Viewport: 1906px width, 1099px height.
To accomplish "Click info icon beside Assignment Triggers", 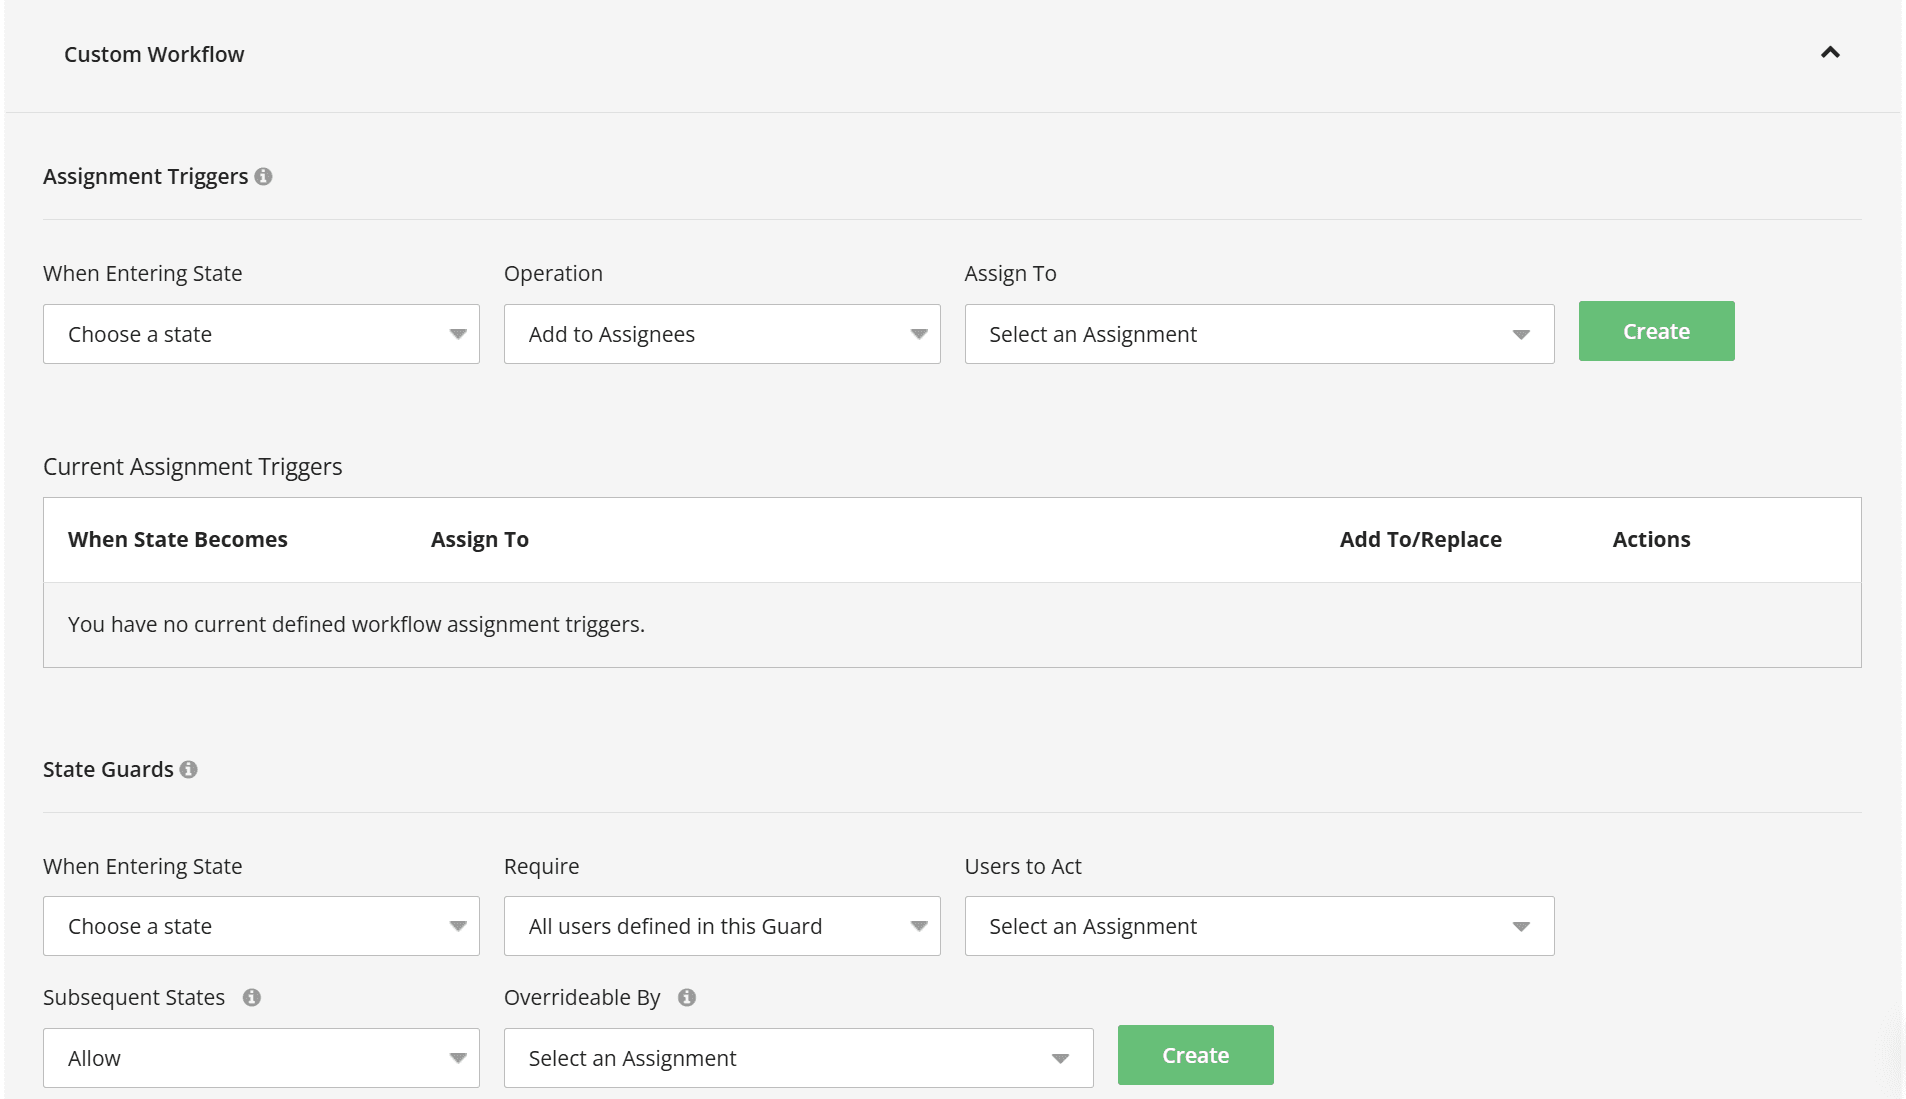I will point(263,176).
